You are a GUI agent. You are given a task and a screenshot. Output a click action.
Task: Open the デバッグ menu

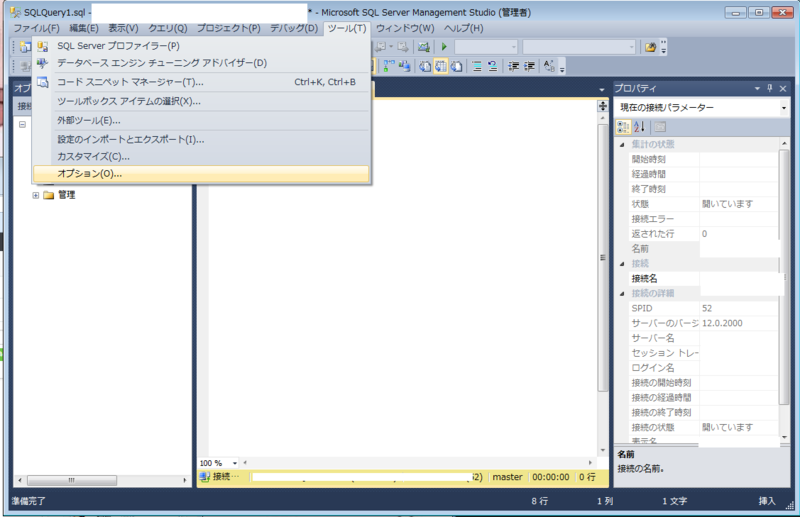294,28
